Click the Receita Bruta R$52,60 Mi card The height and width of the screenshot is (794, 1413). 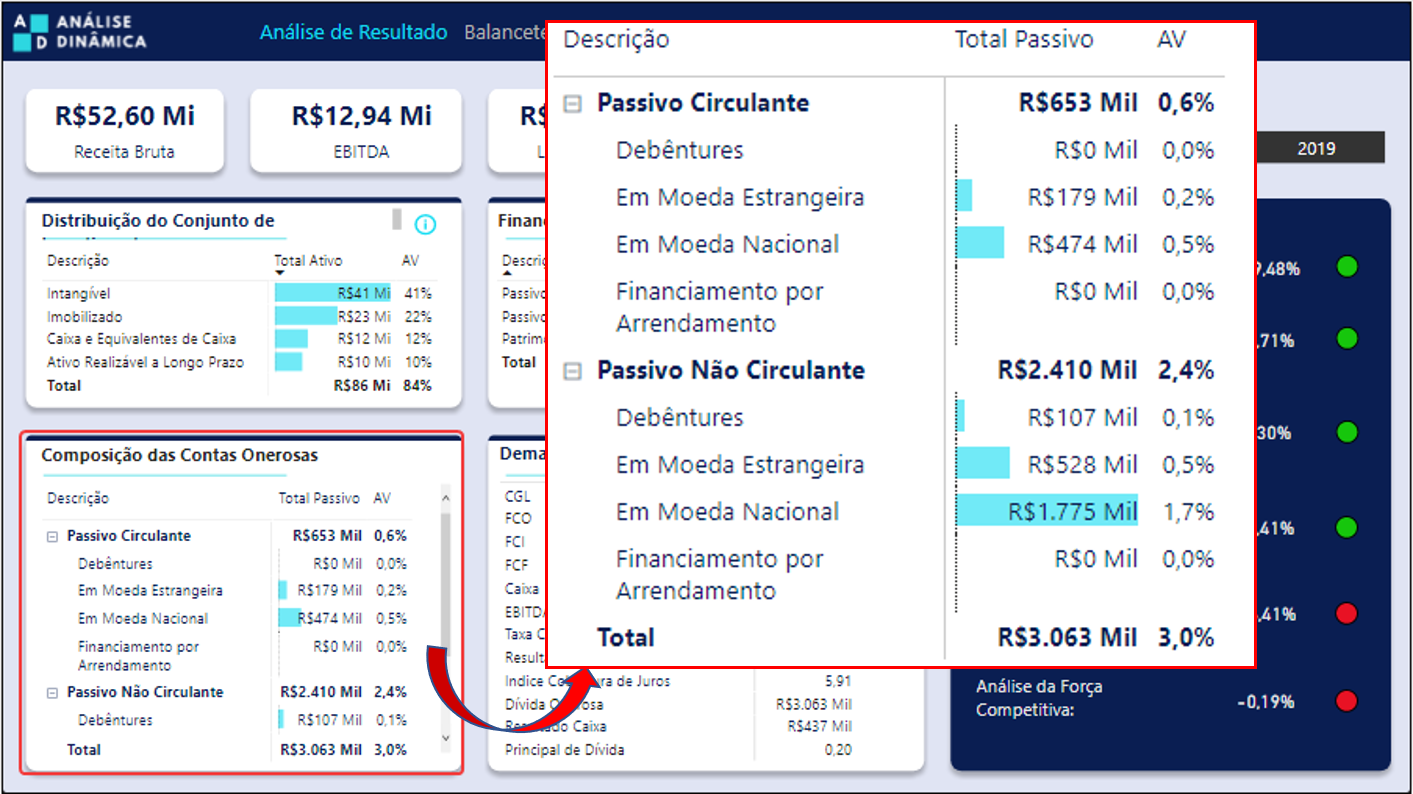tap(124, 130)
